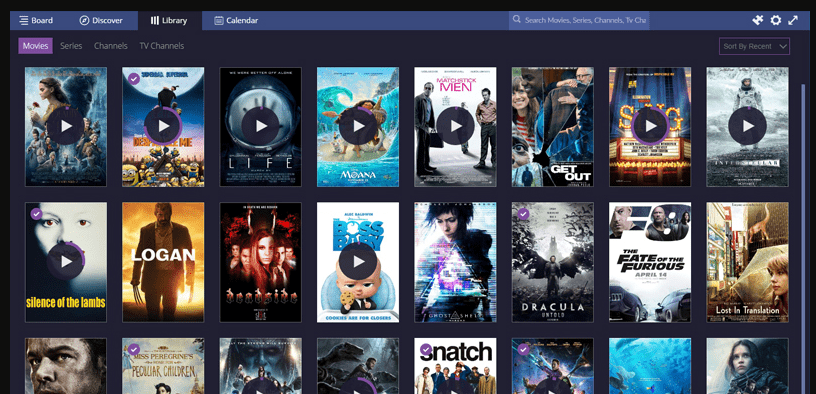Open the Rogue One poster in bottom row
Viewport: 816px width, 394px height.
(747, 366)
